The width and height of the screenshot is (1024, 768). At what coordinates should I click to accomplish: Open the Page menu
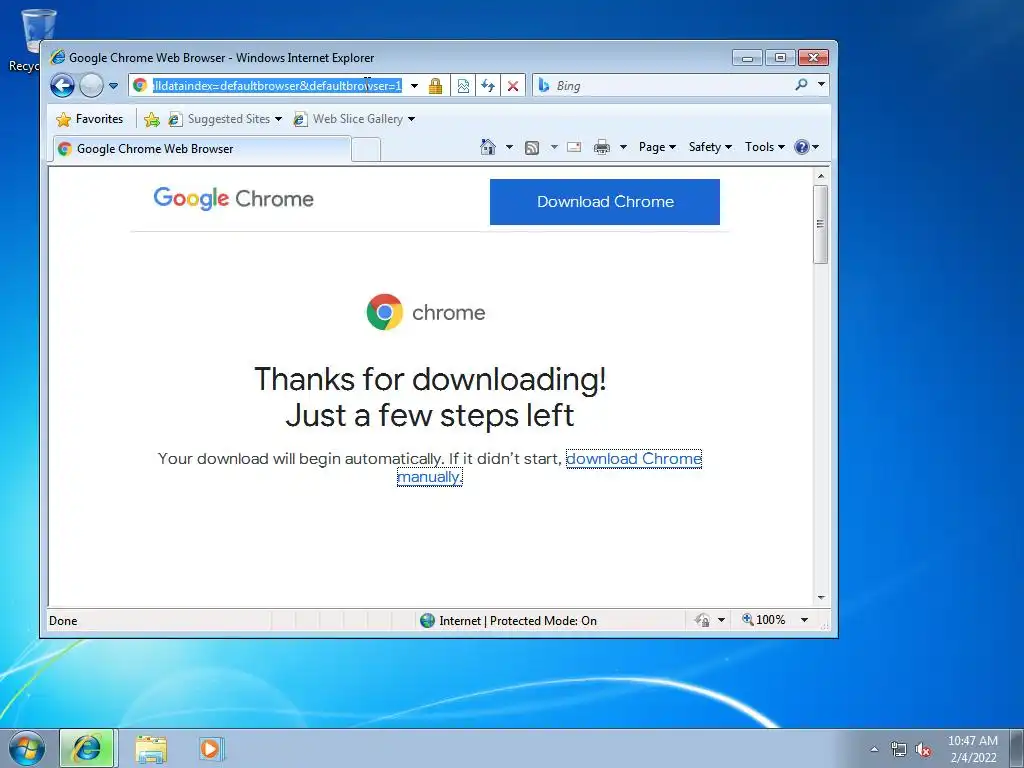tap(657, 147)
